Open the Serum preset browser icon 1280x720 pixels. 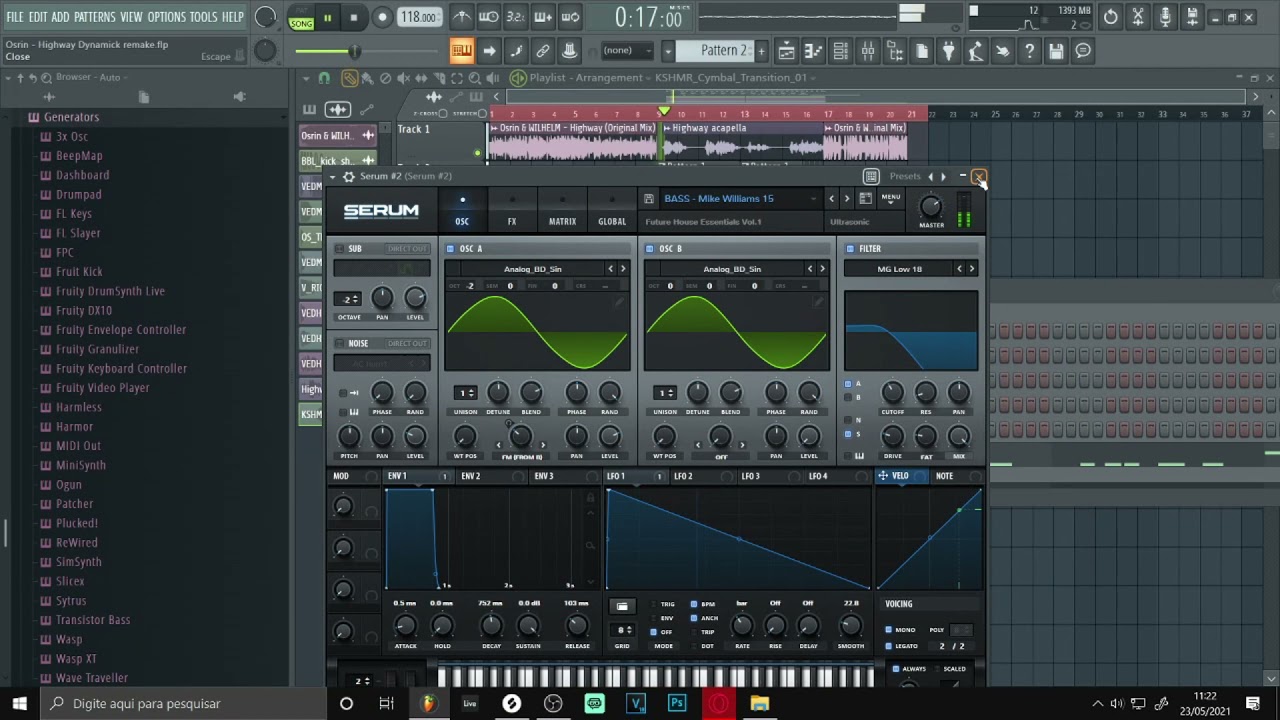[x=866, y=199]
